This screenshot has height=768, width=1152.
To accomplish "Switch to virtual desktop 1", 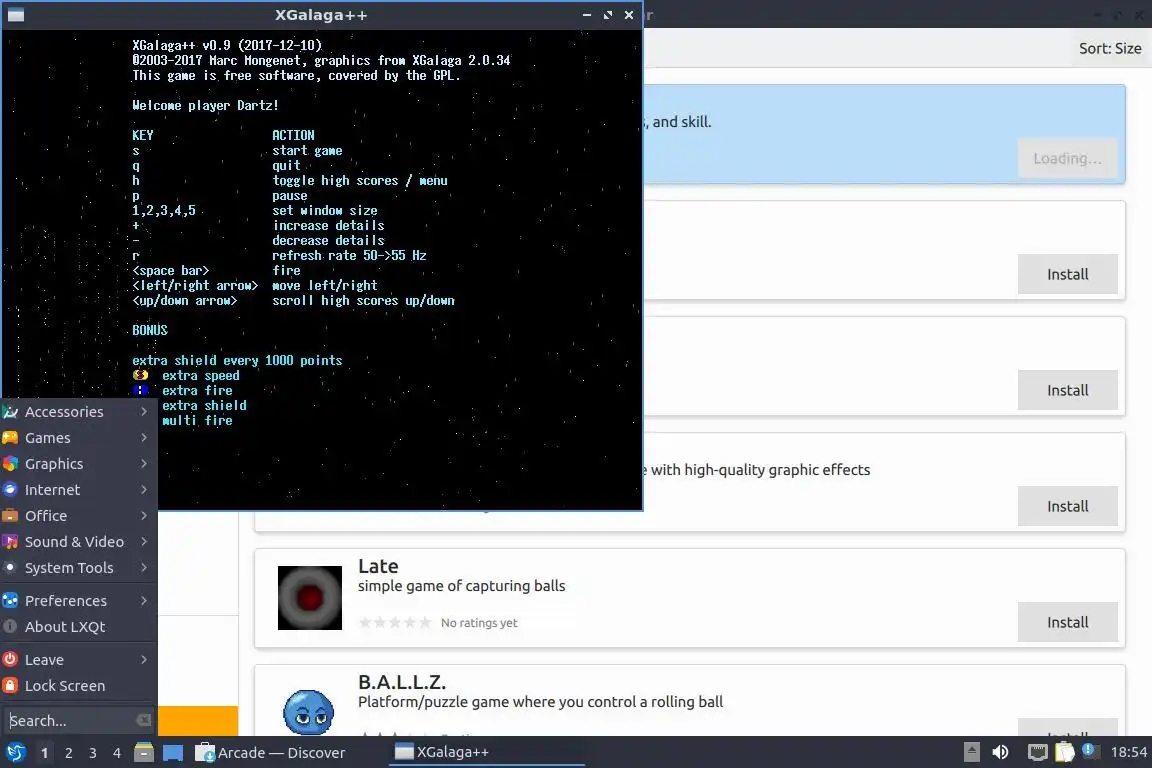I will (45, 753).
